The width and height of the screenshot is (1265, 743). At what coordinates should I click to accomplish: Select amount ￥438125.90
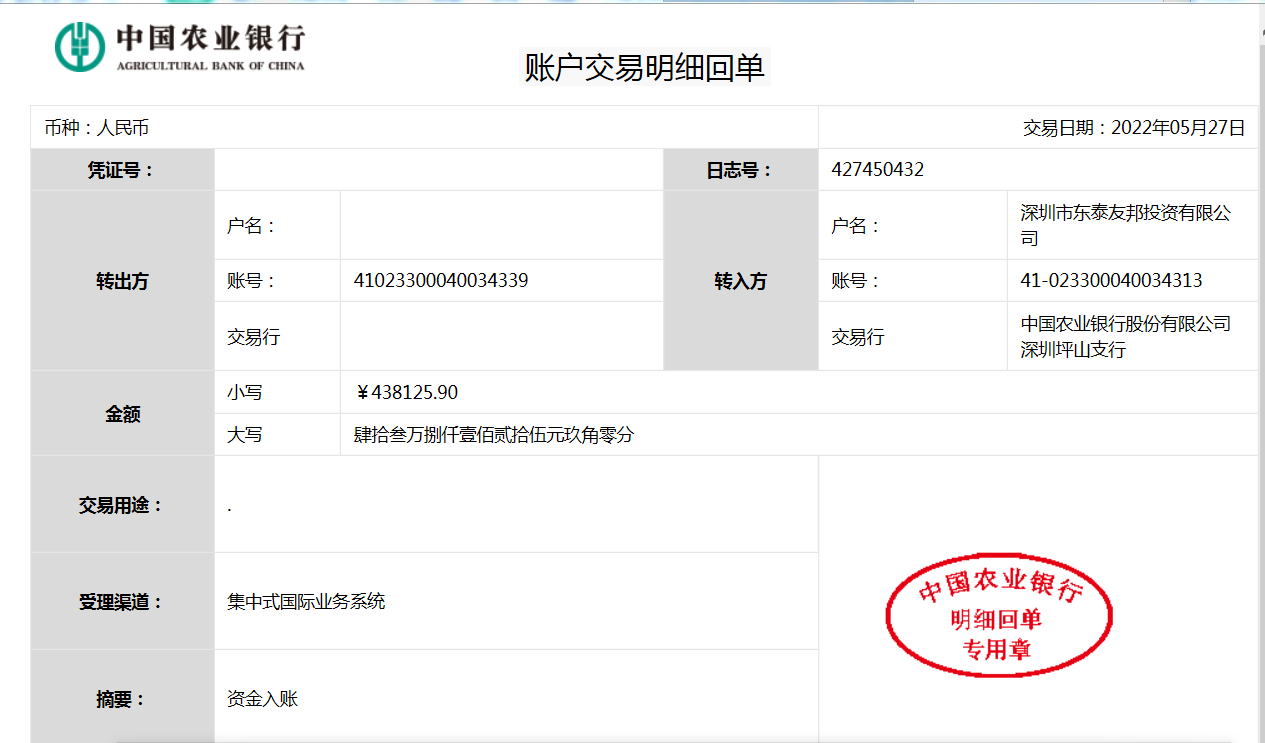click(407, 393)
